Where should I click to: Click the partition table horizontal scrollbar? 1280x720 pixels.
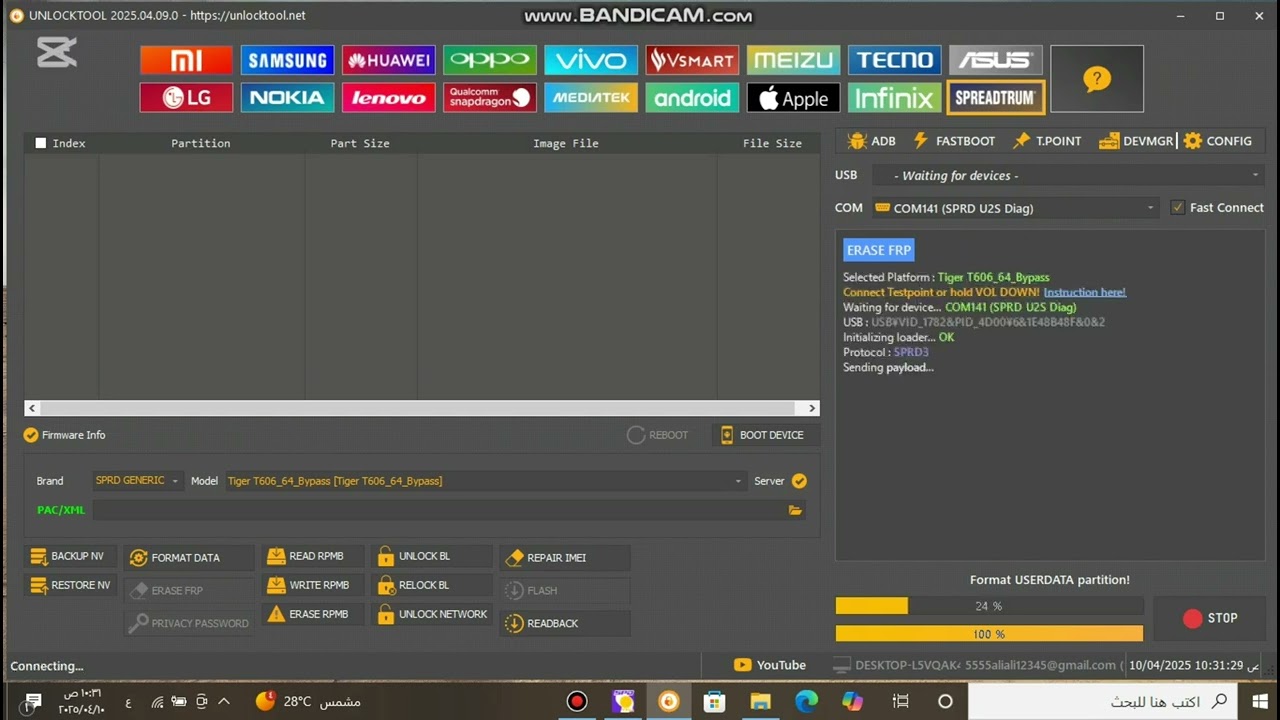(x=422, y=408)
